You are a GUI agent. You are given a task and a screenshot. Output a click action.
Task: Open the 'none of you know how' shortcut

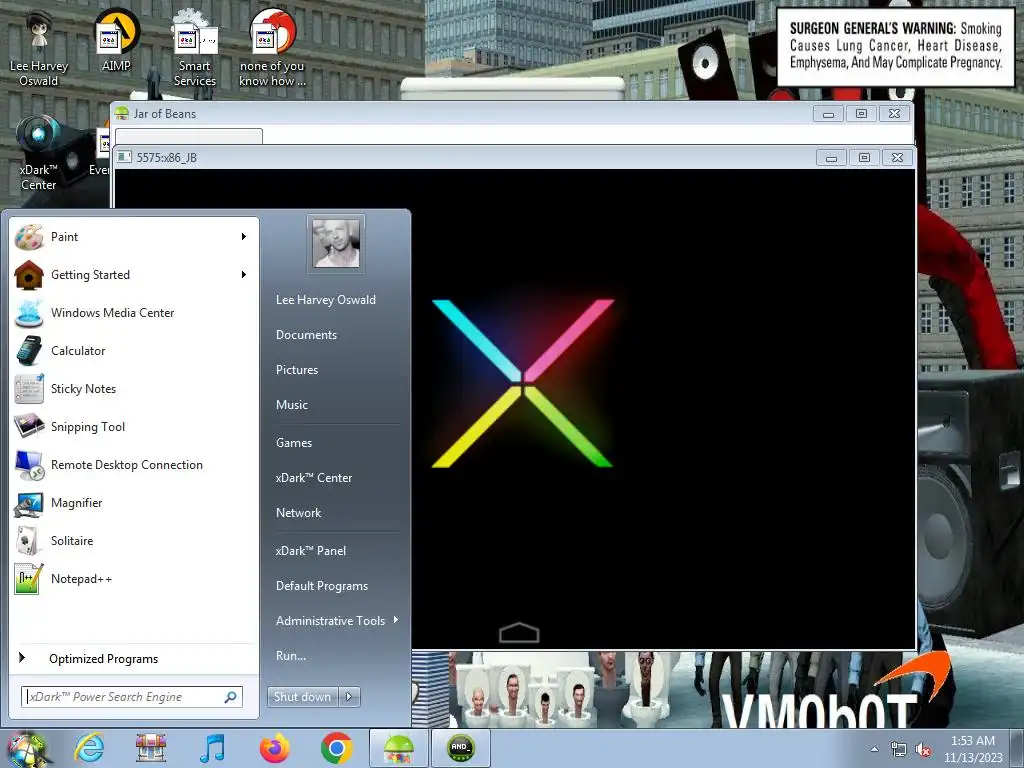pos(272,49)
